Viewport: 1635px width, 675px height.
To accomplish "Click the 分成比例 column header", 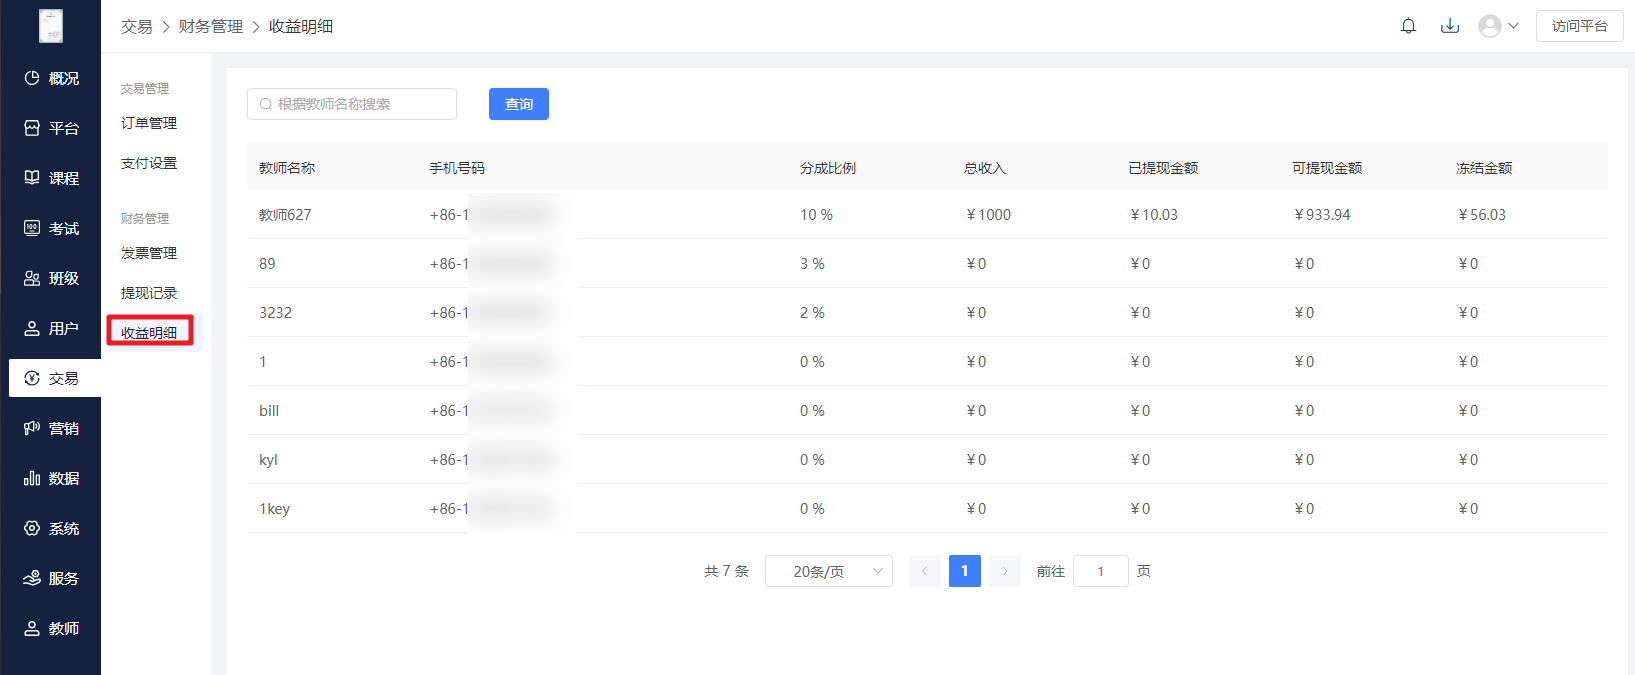I will [828, 168].
